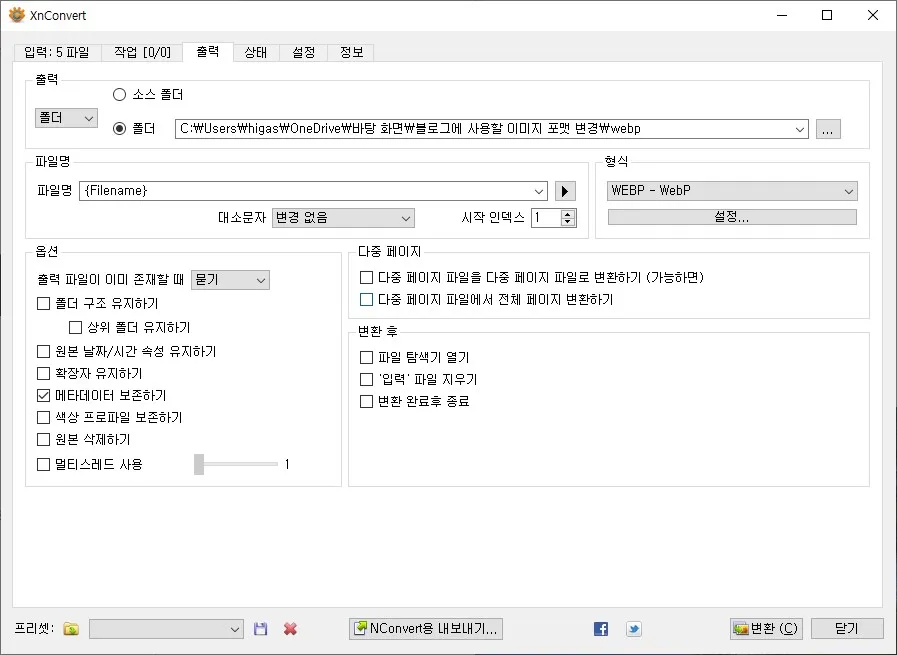Uncheck 메타데이터 보존하기 checkbox
897x655 pixels.
(x=43, y=395)
